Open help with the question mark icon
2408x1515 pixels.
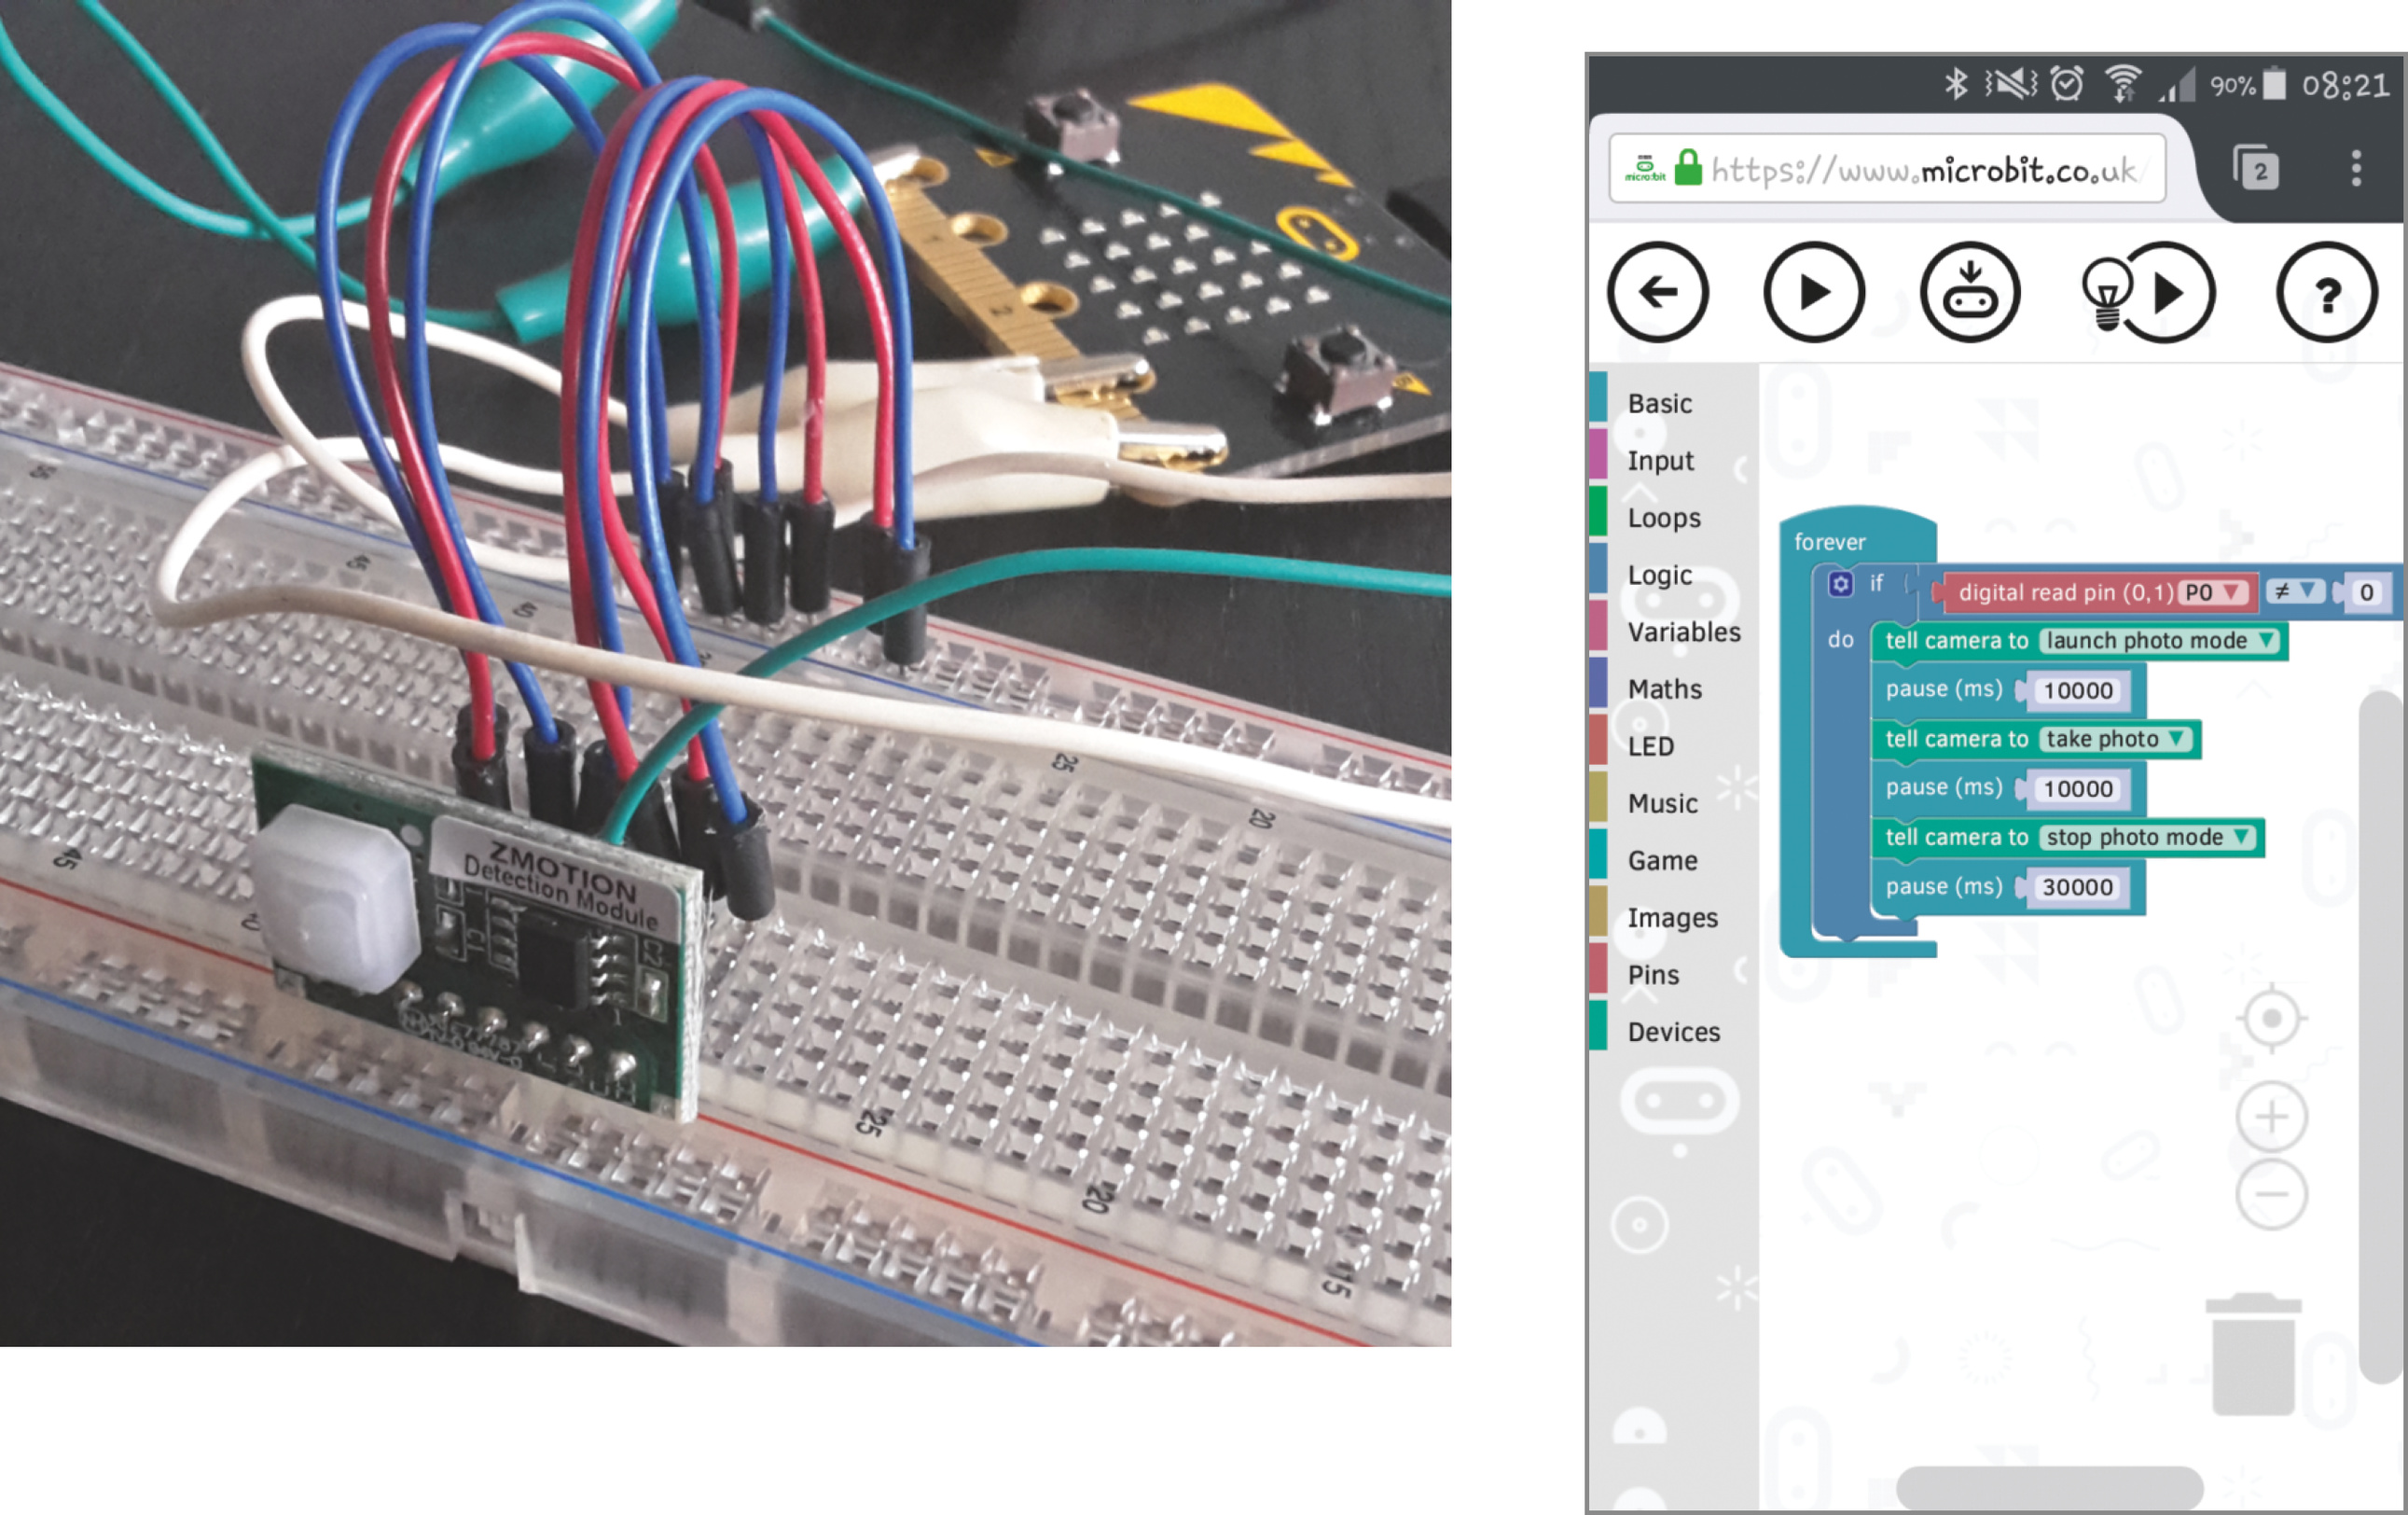(x=2326, y=292)
